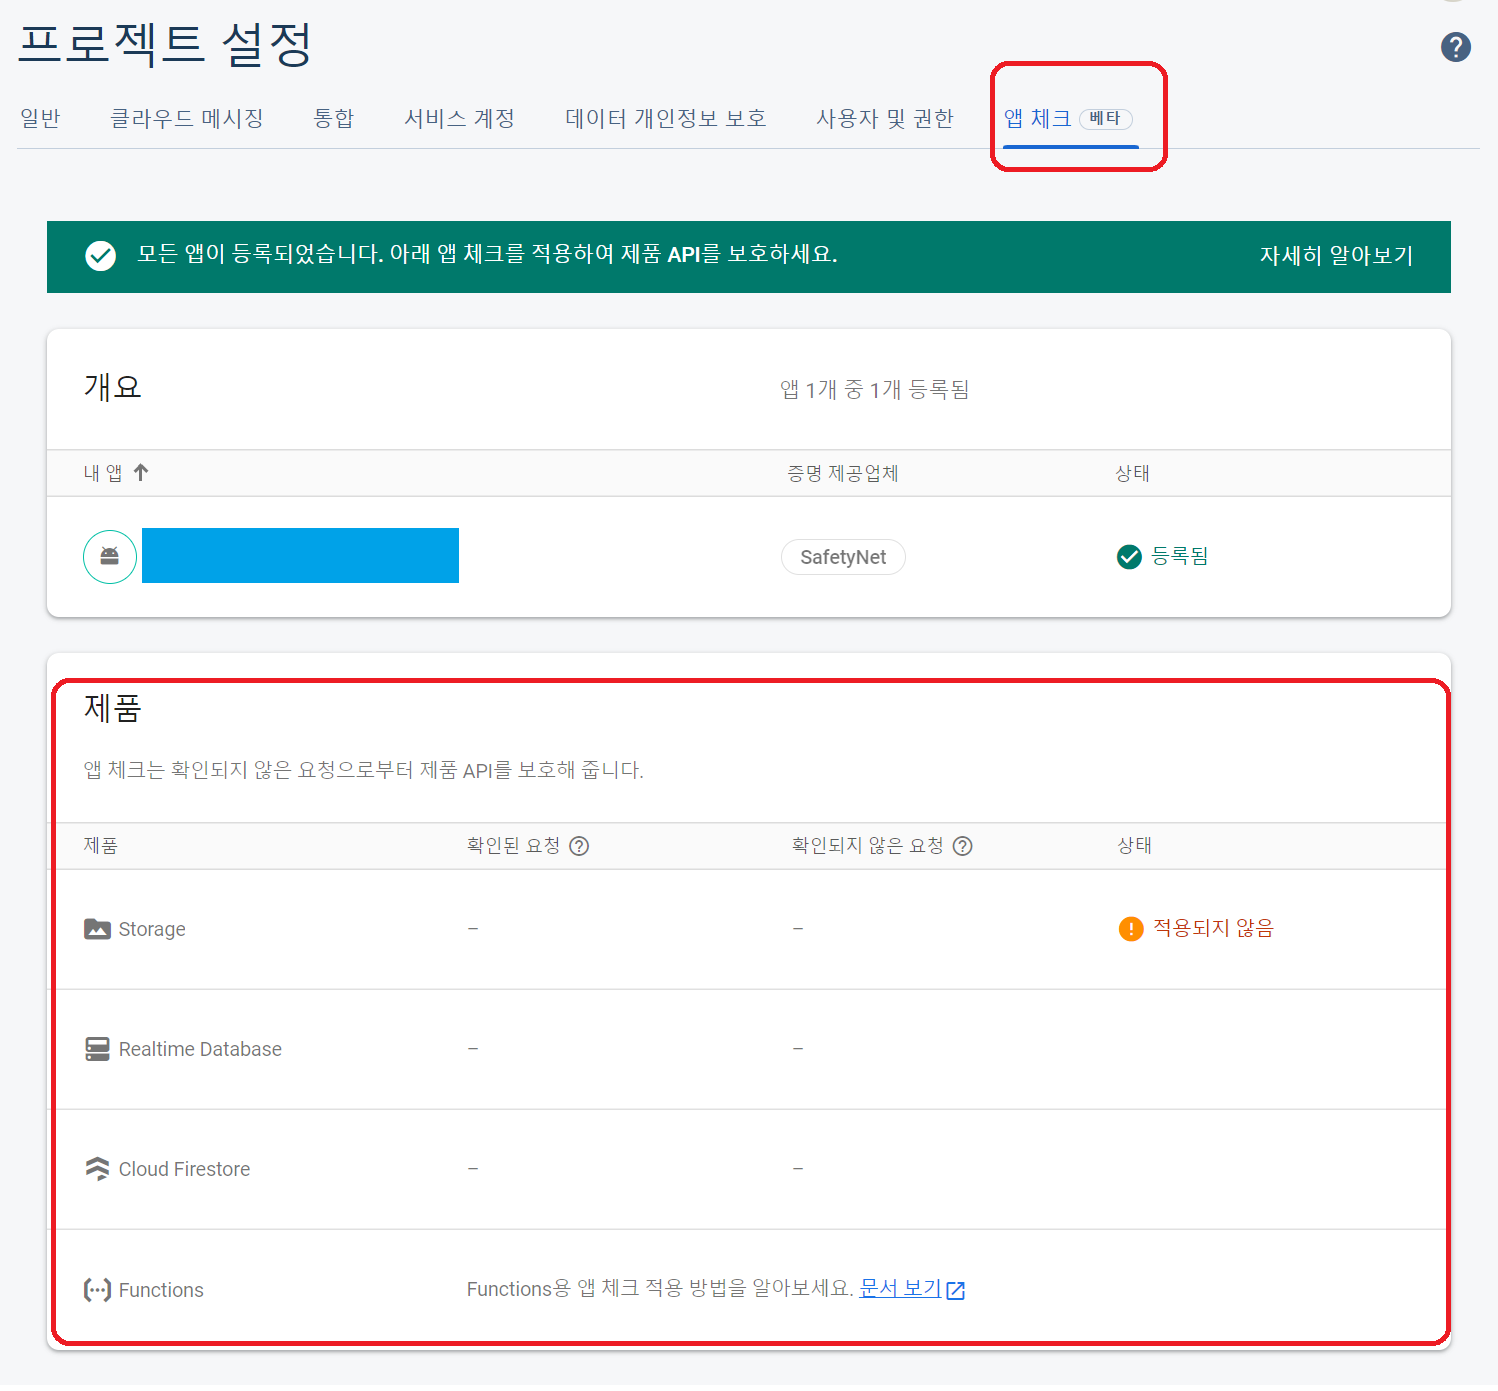Toggle sort arrow beside 내 앱

[141, 472]
